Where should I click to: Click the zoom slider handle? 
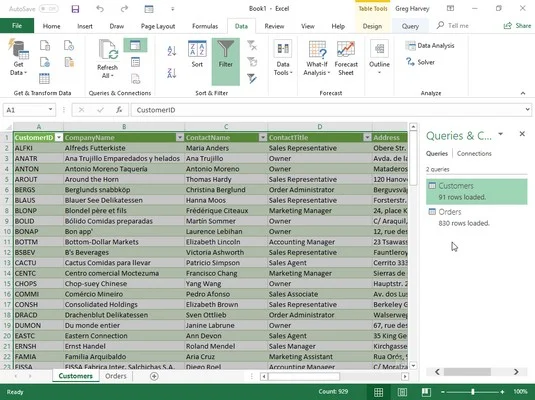click(x=473, y=392)
